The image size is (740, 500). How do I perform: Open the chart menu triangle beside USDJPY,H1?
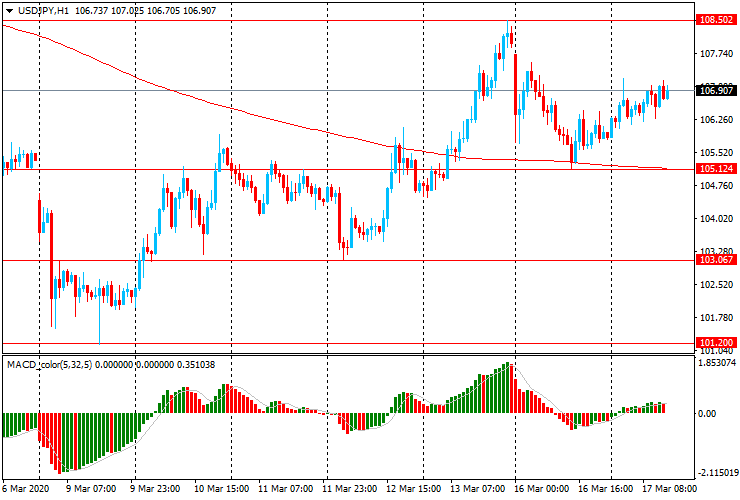9,10
